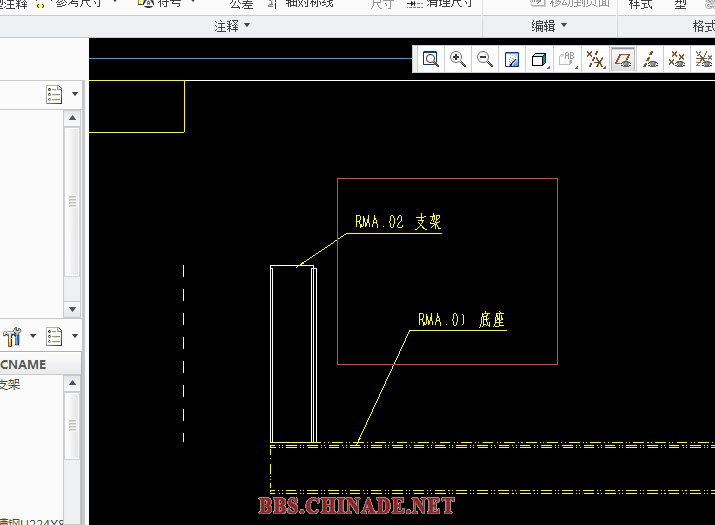Image resolution: width=715 pixels, height=525 pixels.
Task: Select the RMA.02 支架 balloon note
Action: click(397, 223)
